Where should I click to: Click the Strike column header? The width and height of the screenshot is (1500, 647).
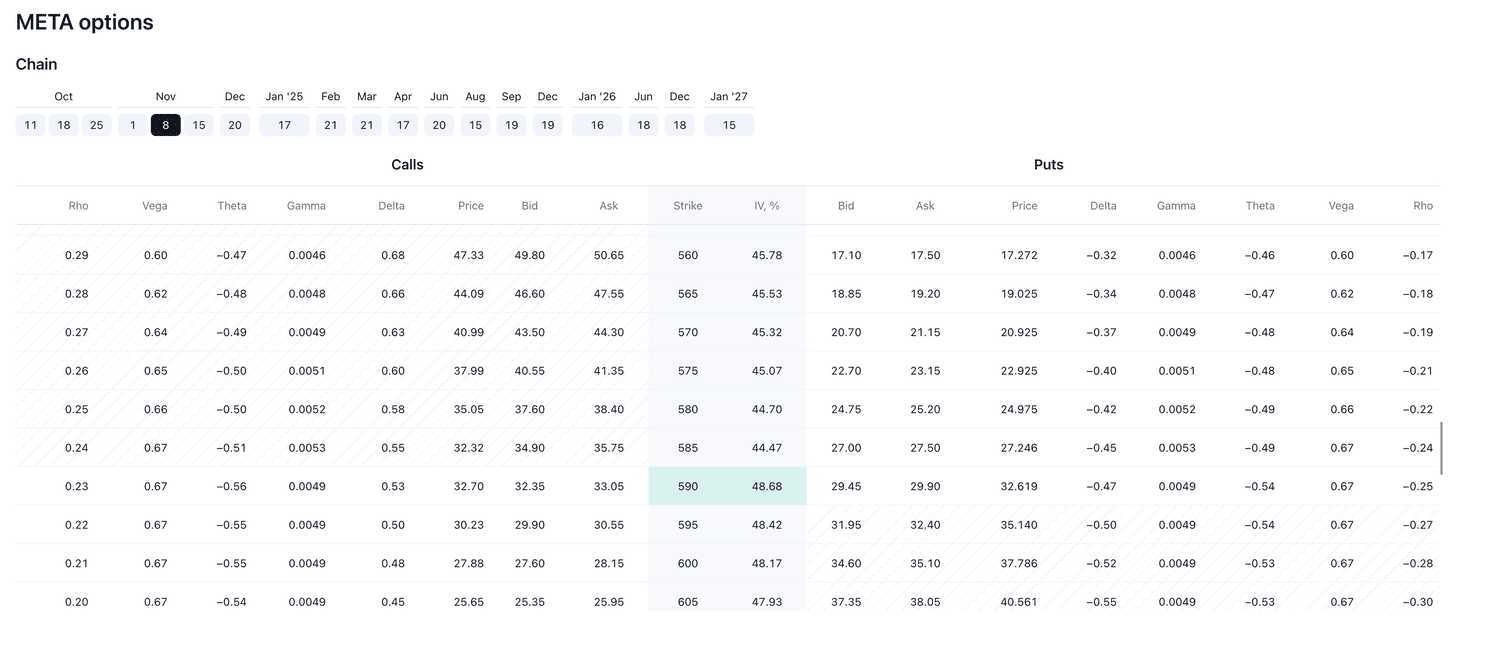[688, 206]
